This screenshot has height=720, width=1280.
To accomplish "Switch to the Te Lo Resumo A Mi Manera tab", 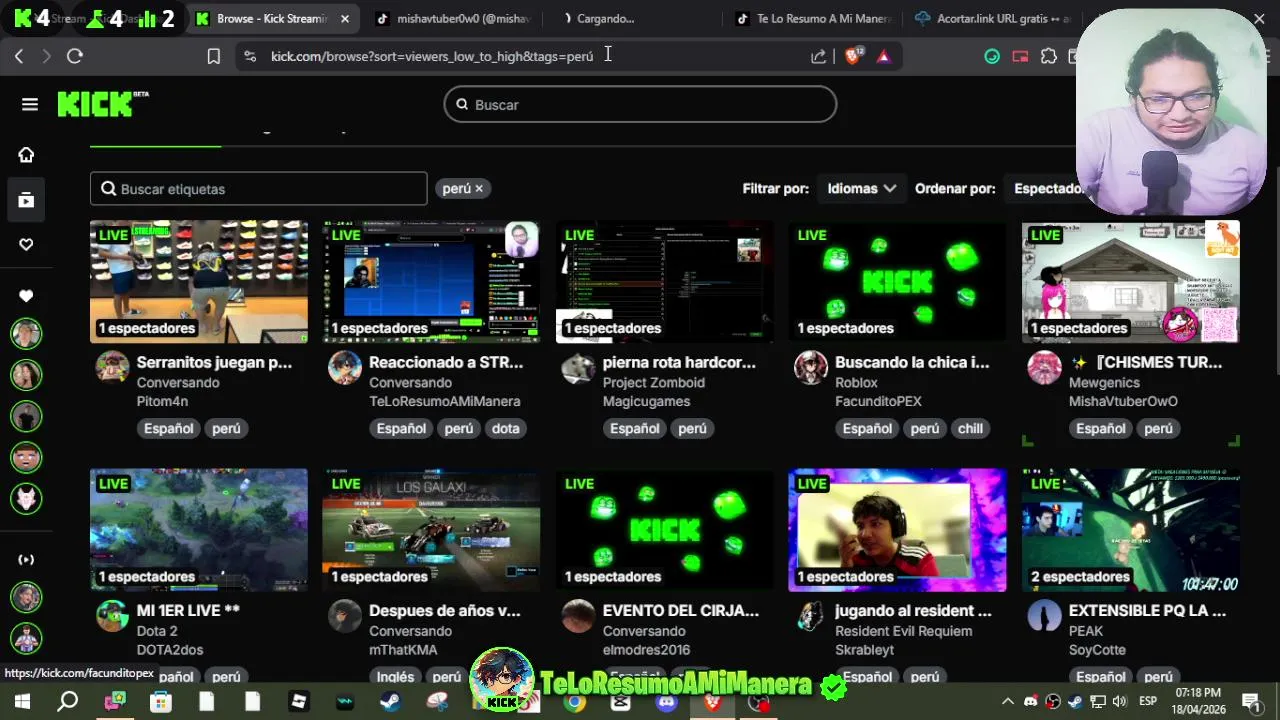I will coord(812,18).
